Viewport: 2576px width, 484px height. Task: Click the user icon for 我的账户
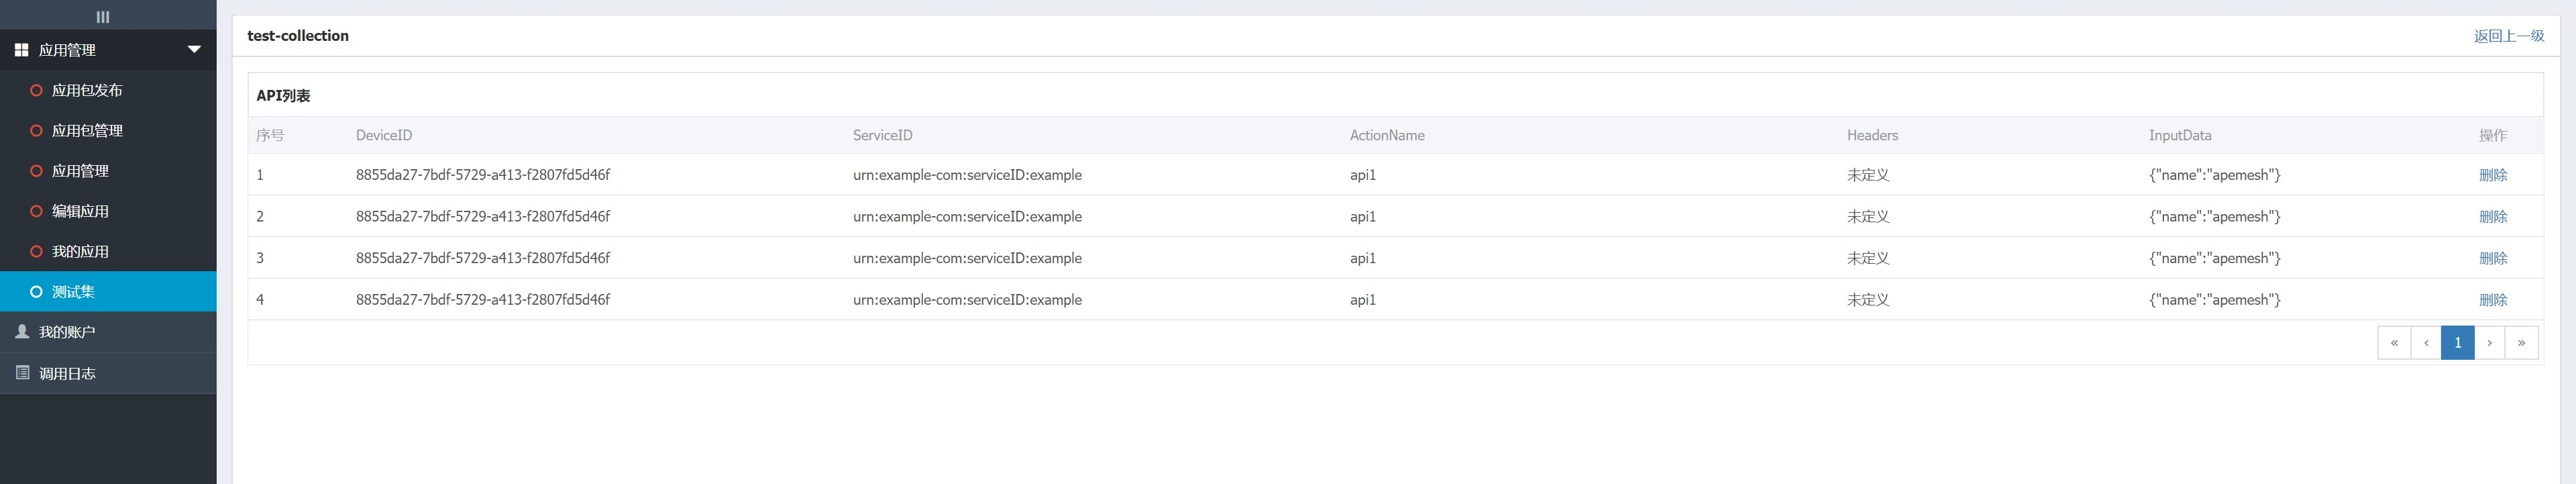click(x=22, y=331)
